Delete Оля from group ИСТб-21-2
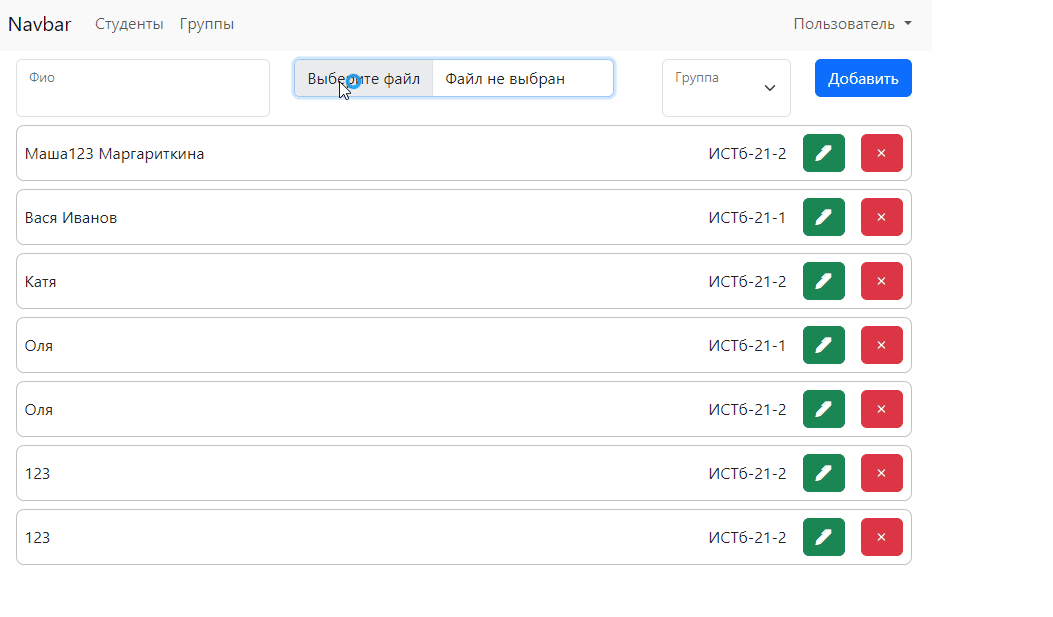This screenshot has width=1053, height=617. (881, 409)
